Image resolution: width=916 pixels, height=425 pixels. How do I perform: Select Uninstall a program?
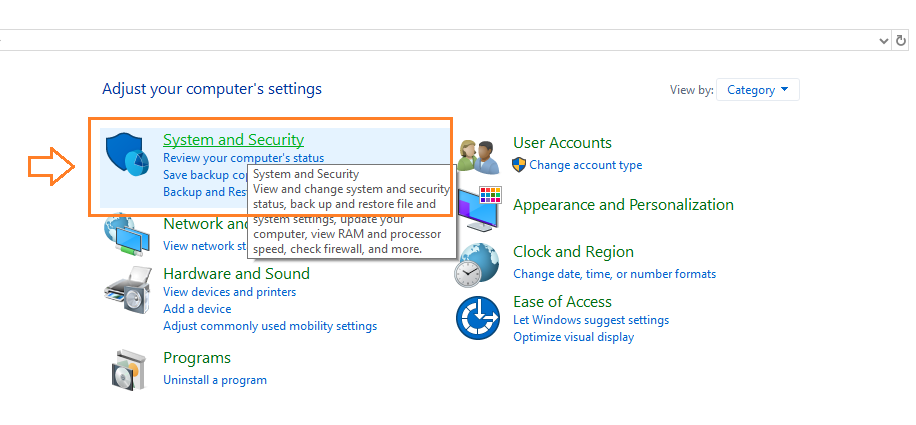[x=215, y=380]
